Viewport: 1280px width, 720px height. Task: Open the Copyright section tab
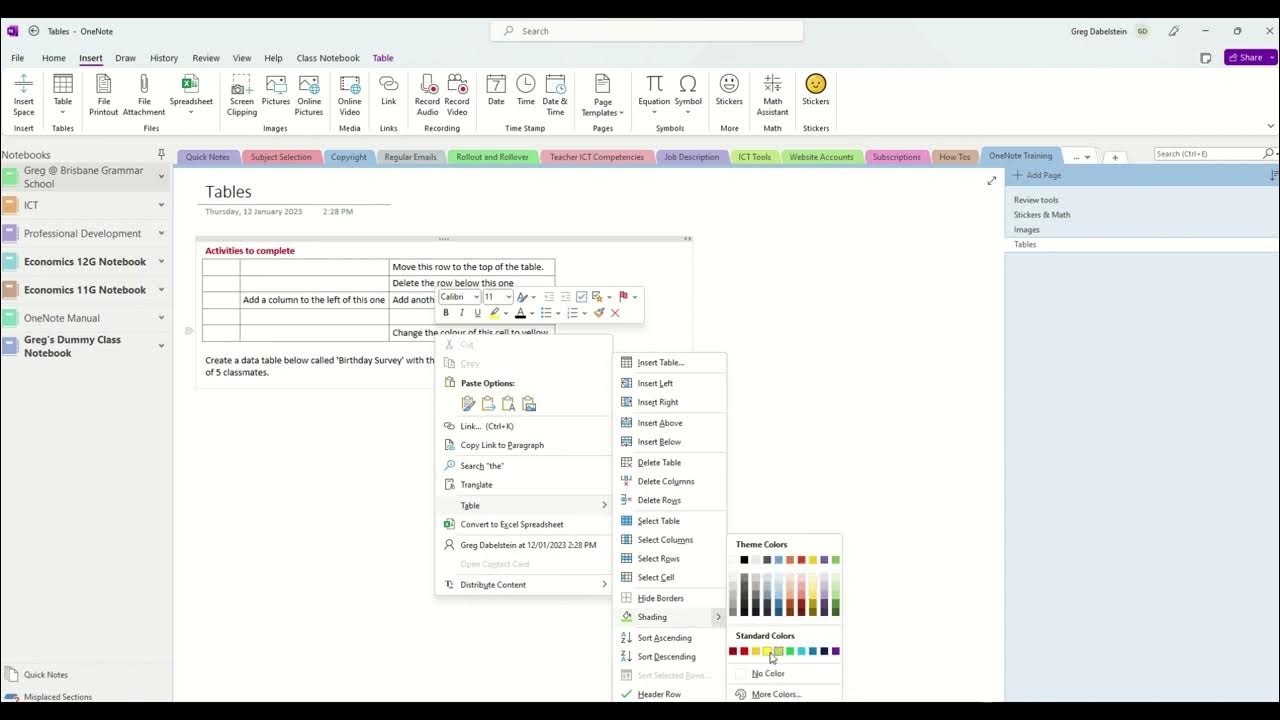point(349,157)
